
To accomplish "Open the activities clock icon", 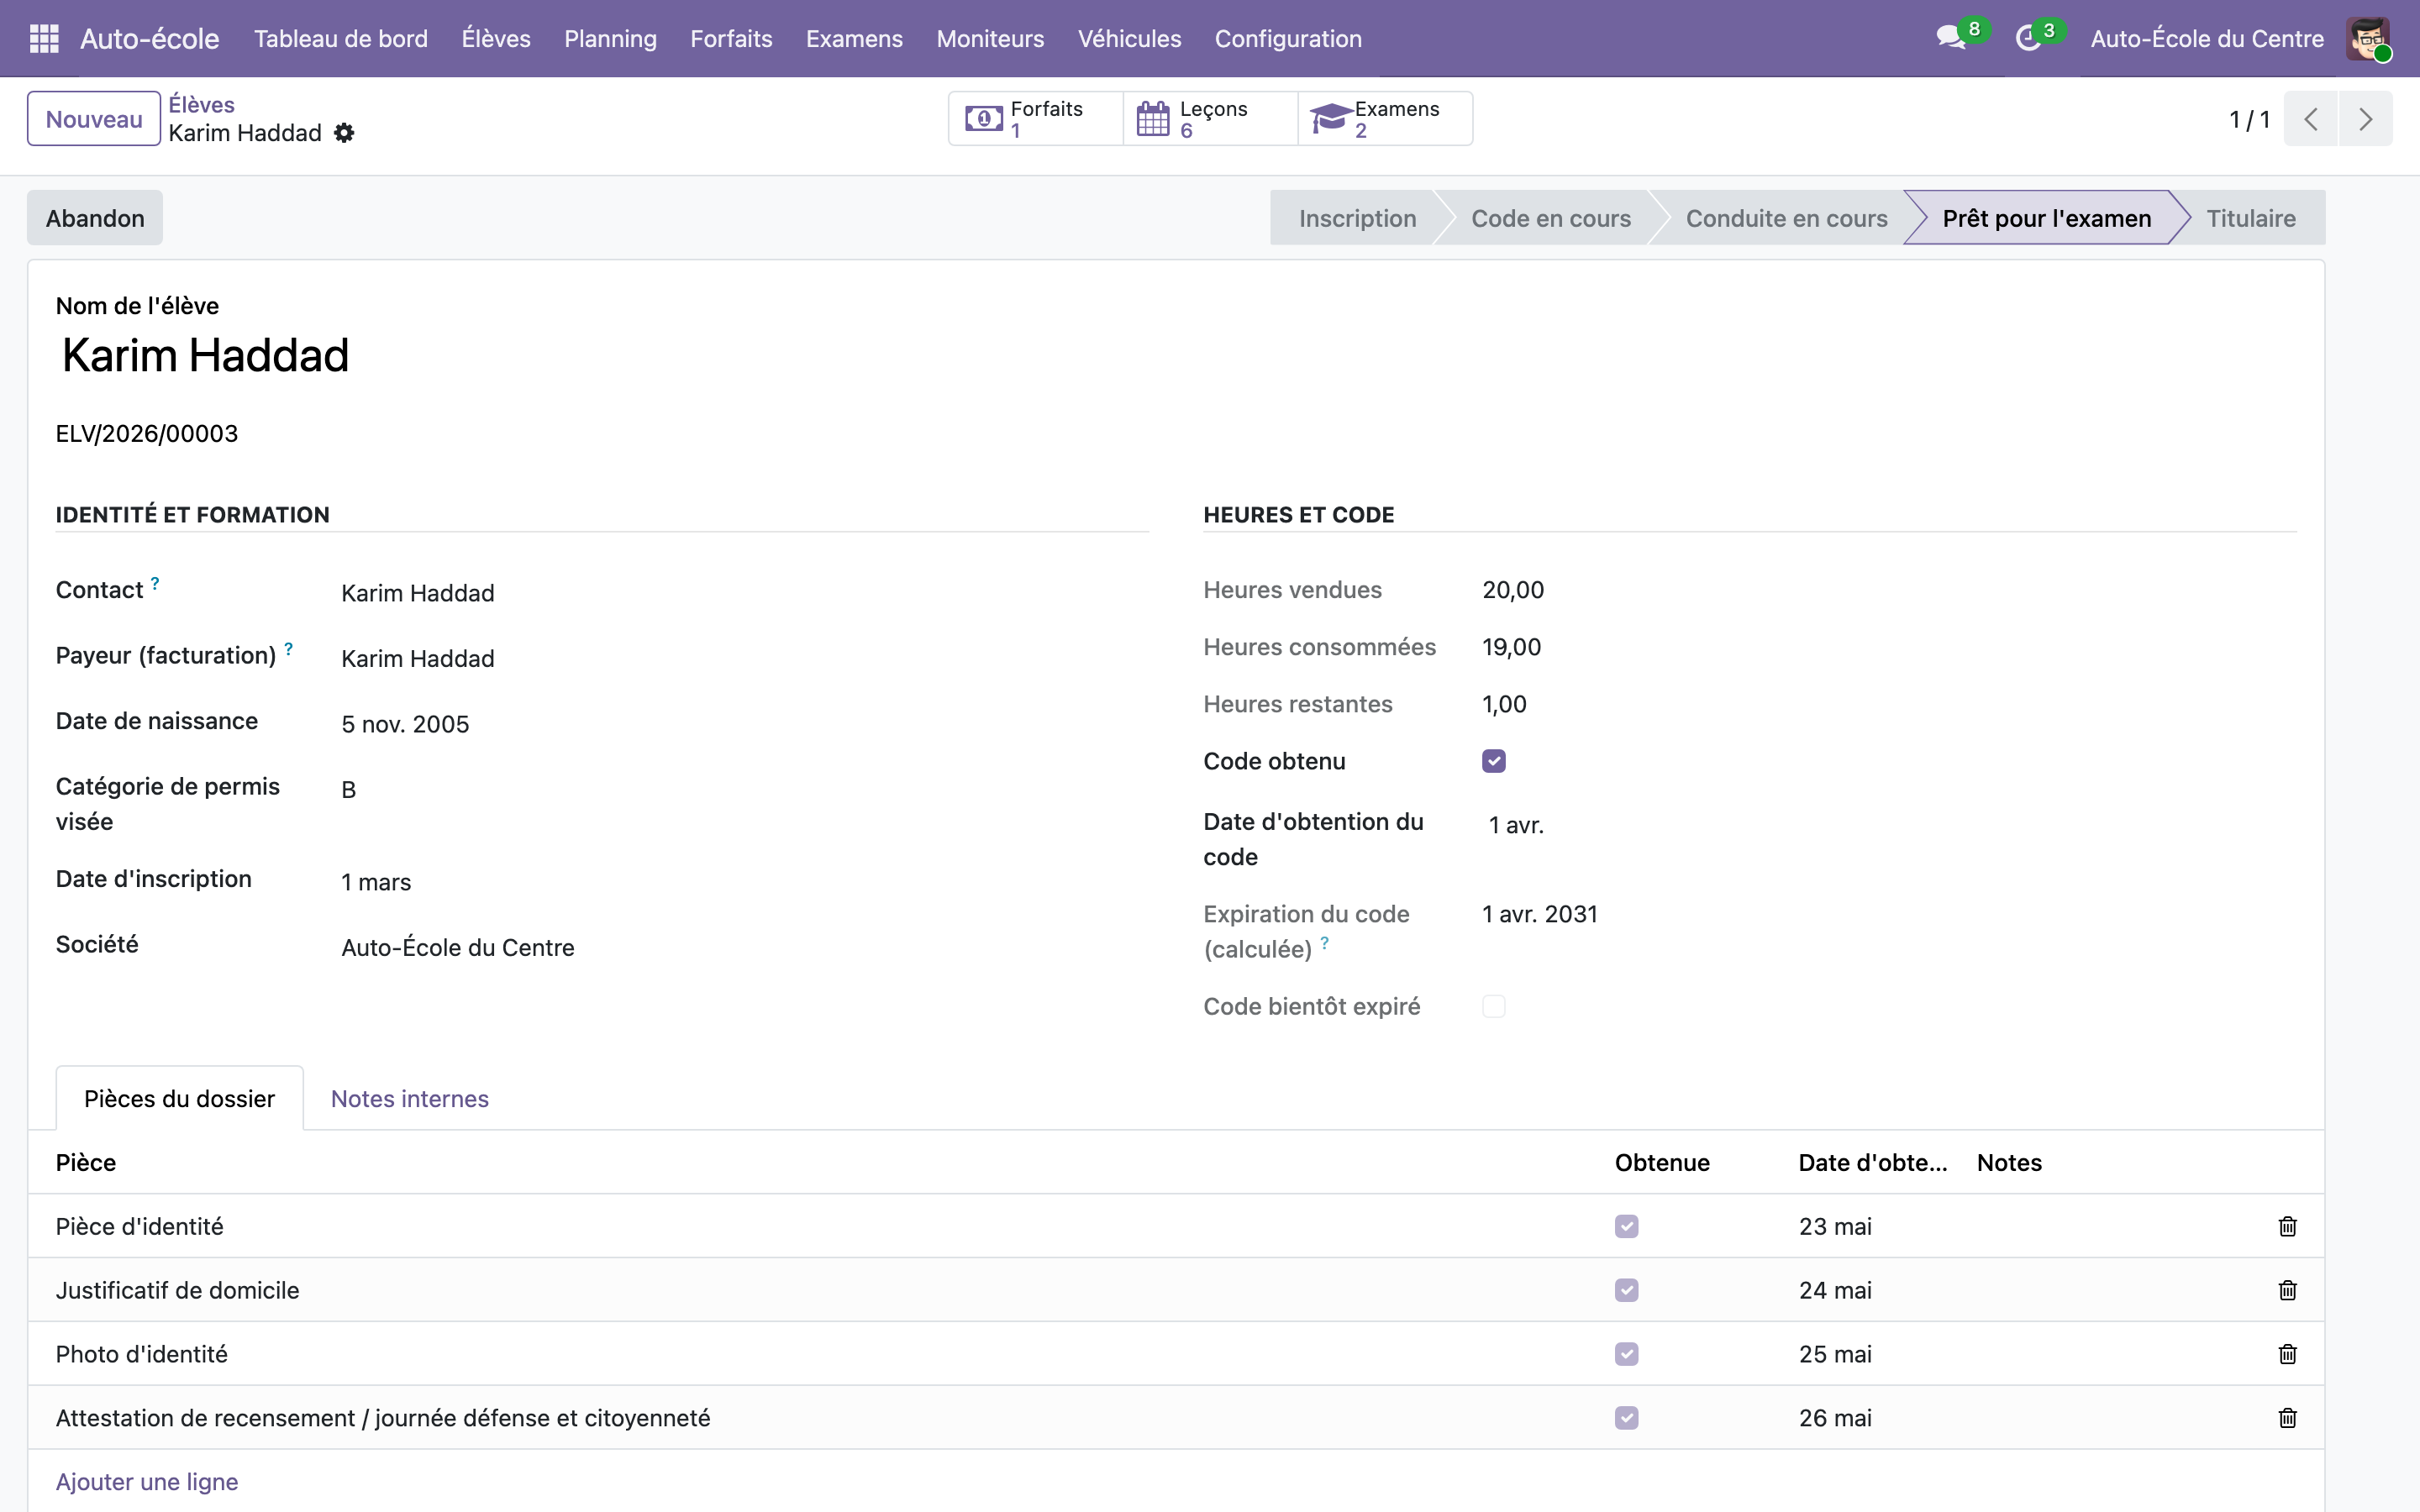I will 2027,38.
